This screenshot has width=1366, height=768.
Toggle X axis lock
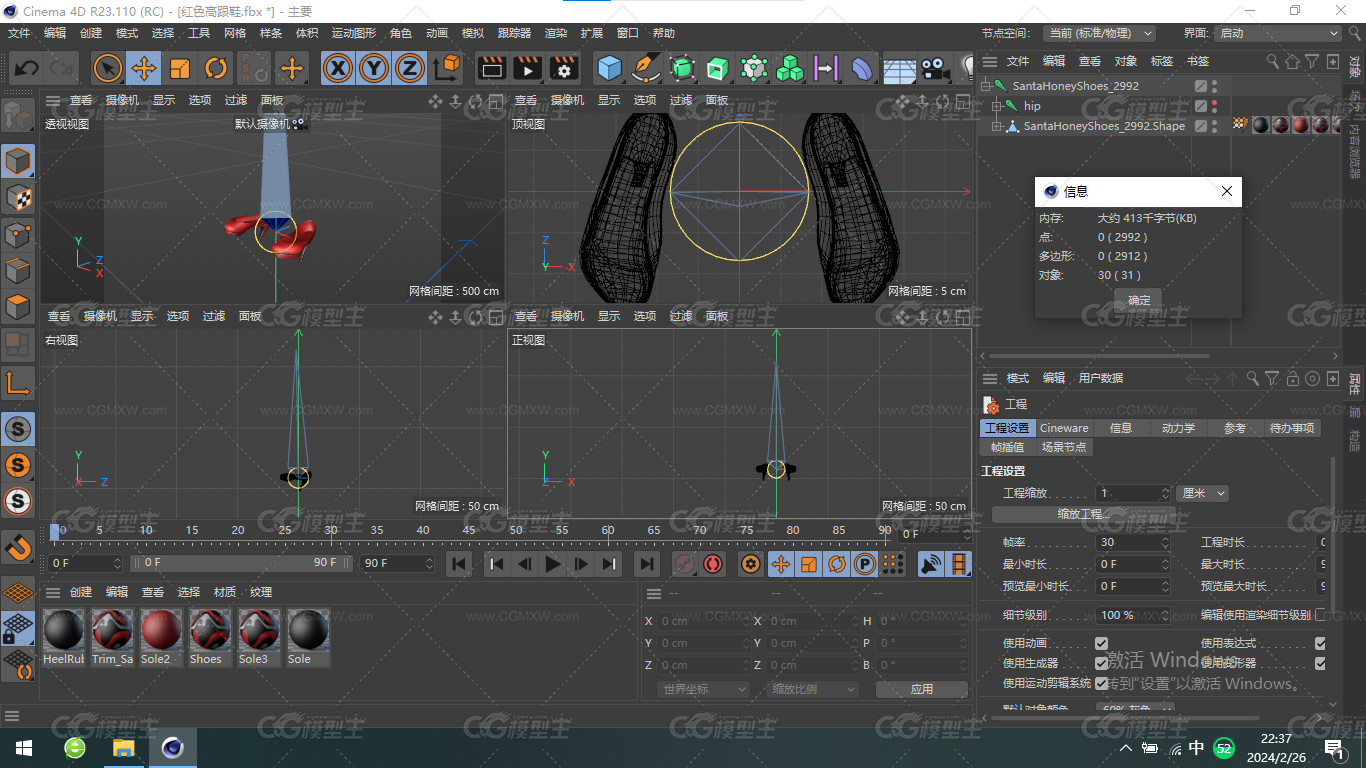[x=339, y=68]
